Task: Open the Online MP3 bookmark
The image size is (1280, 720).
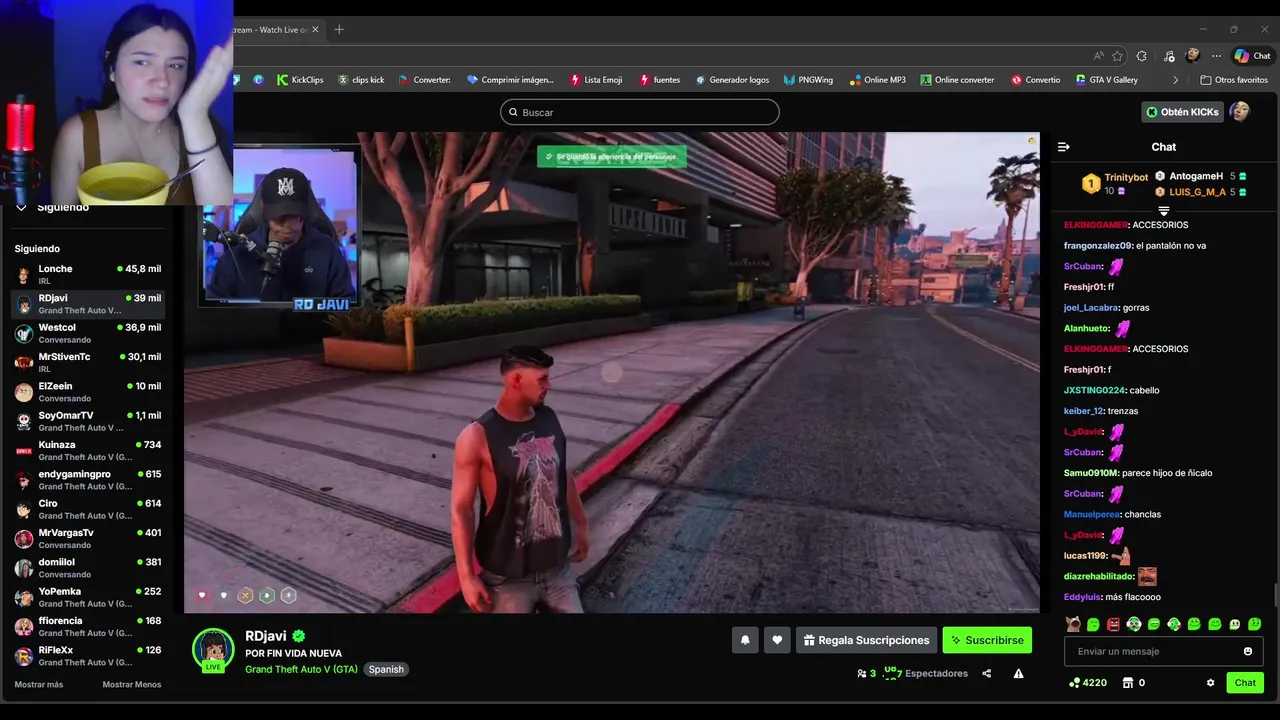Action: coord(877,80)
